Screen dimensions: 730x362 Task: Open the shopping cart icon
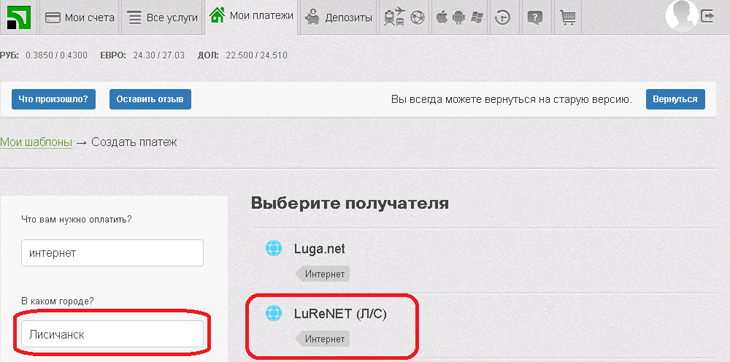(568, 18)
